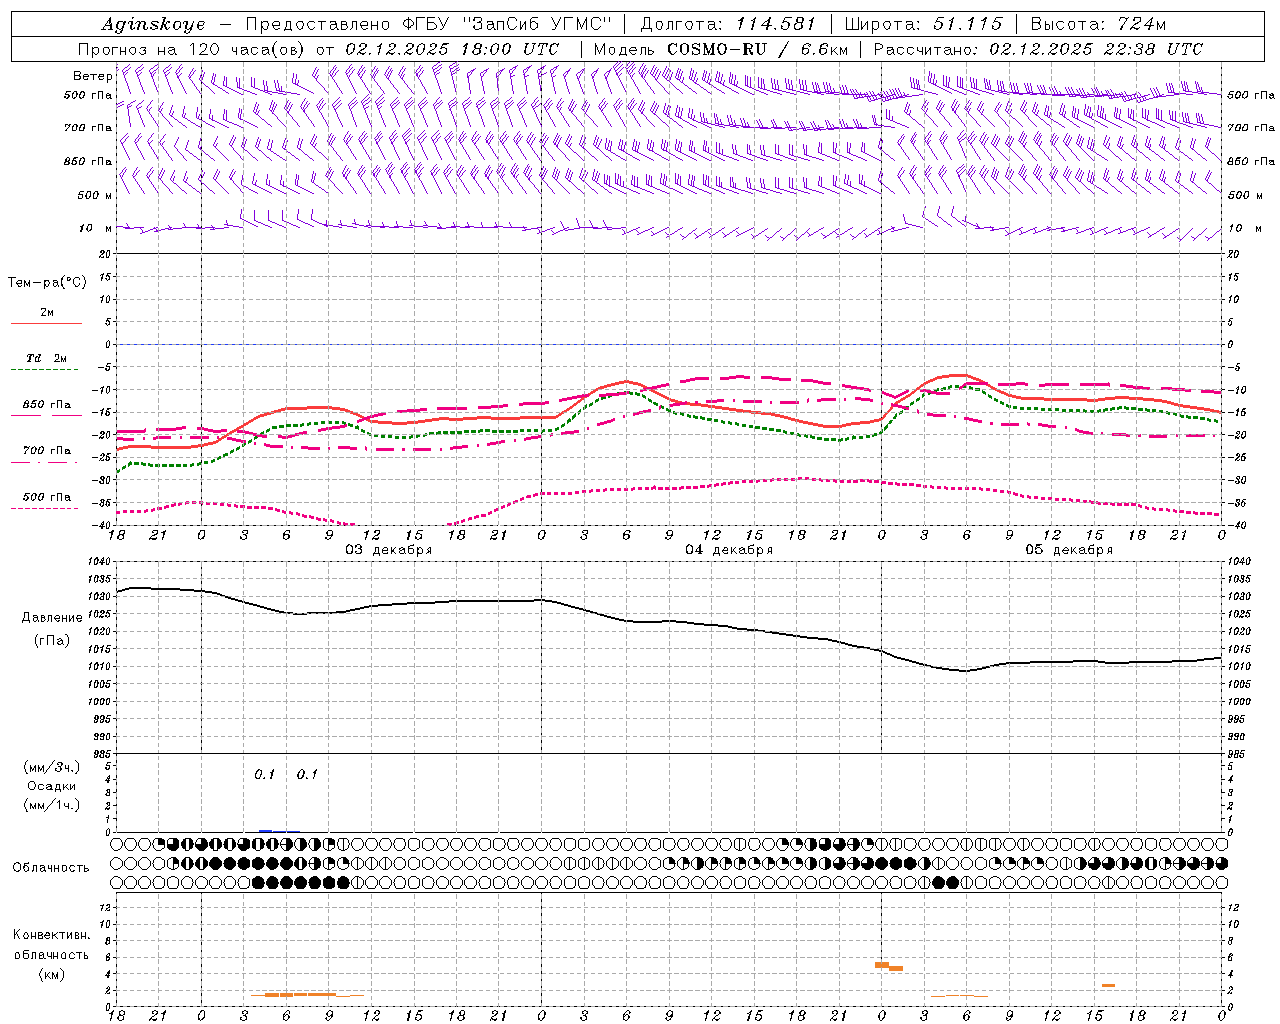Click the small blue precipitation bar on 03 декабря

pos(265,830)
